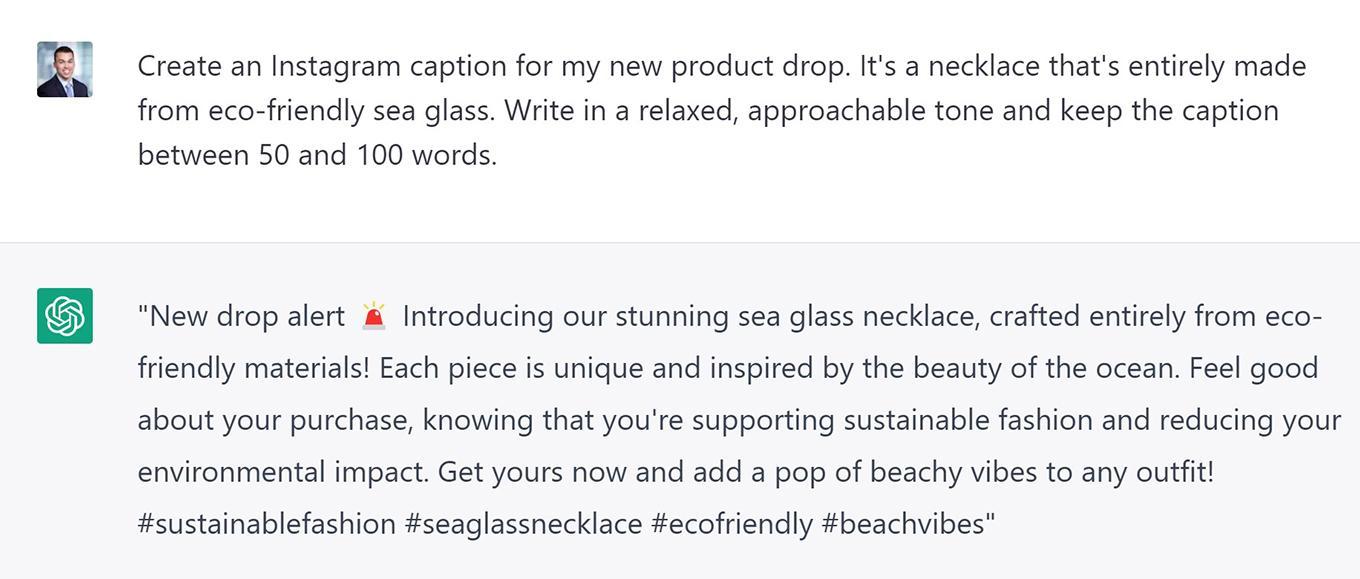Click the #beachvibes hashtag
The width and height of the screenshot is (1360, 579).
click(906, 524)
